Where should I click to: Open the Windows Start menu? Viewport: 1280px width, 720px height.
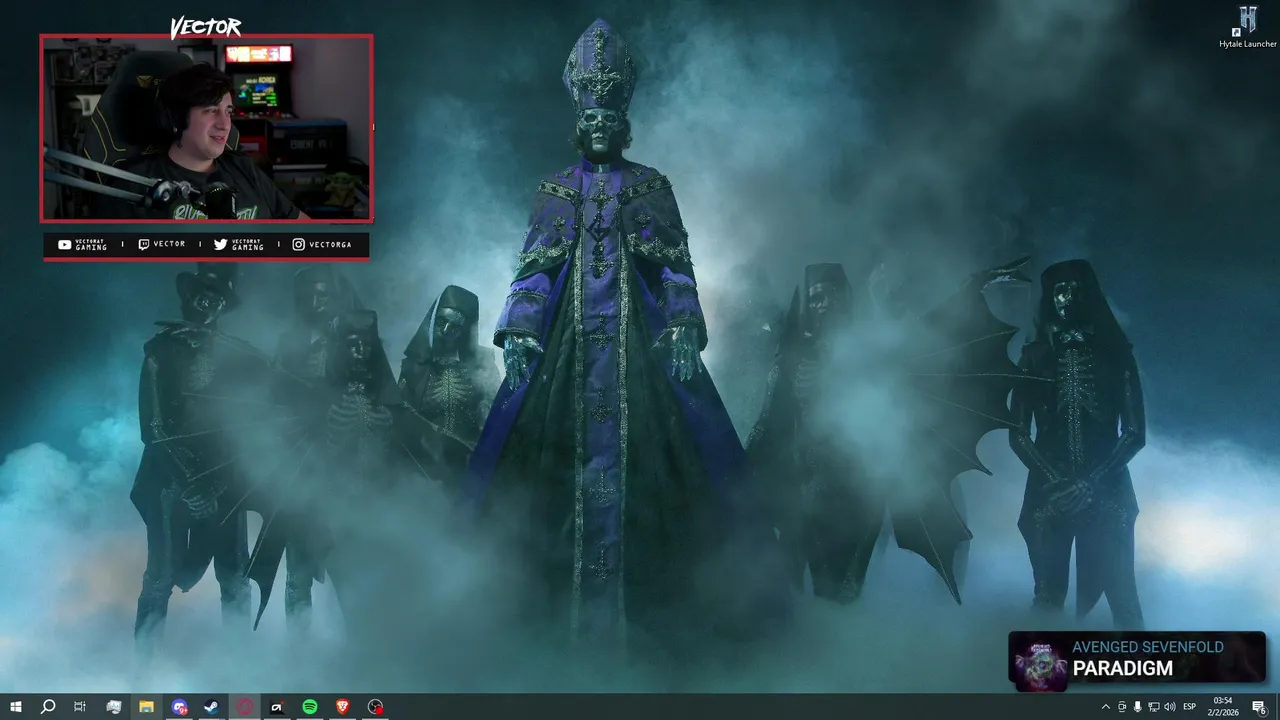tap(15, 707)
